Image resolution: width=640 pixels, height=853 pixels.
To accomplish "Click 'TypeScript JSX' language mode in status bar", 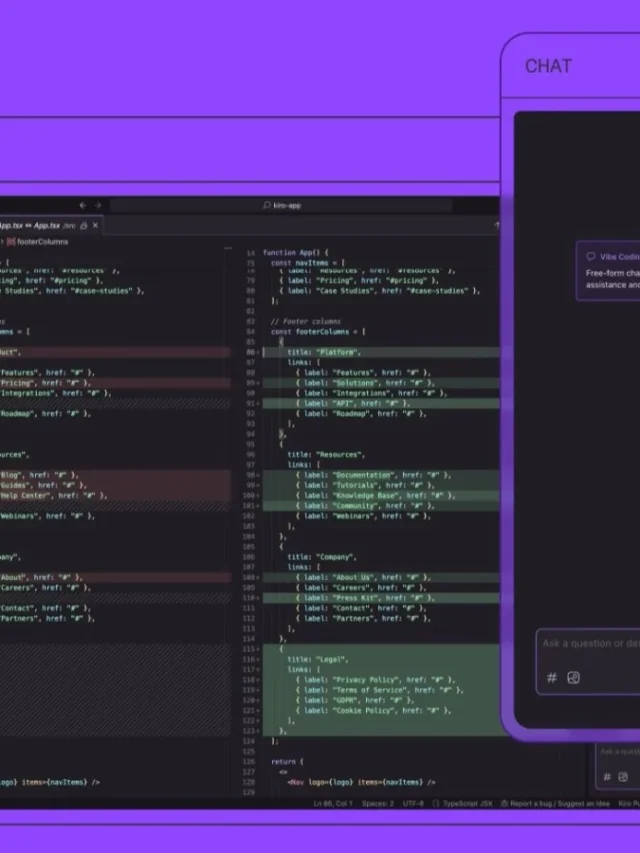I will pos(467,803).
